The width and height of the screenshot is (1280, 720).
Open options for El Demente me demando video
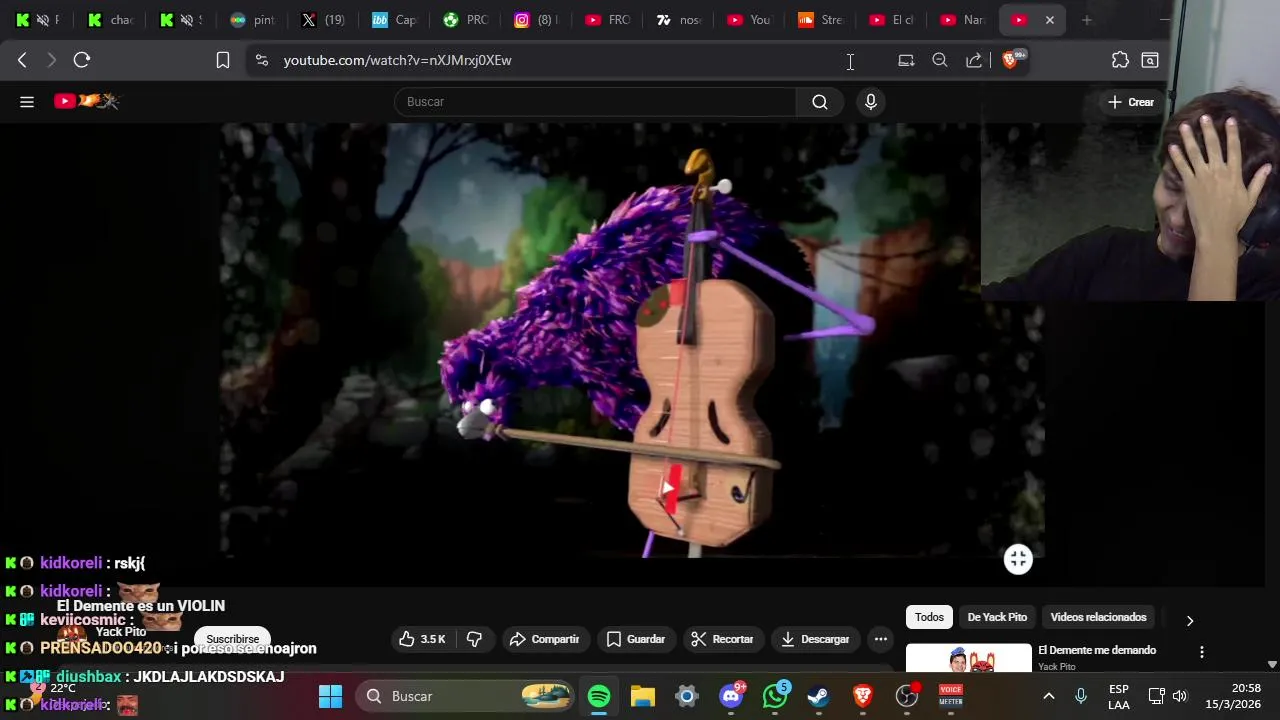tap(1202, 652)
